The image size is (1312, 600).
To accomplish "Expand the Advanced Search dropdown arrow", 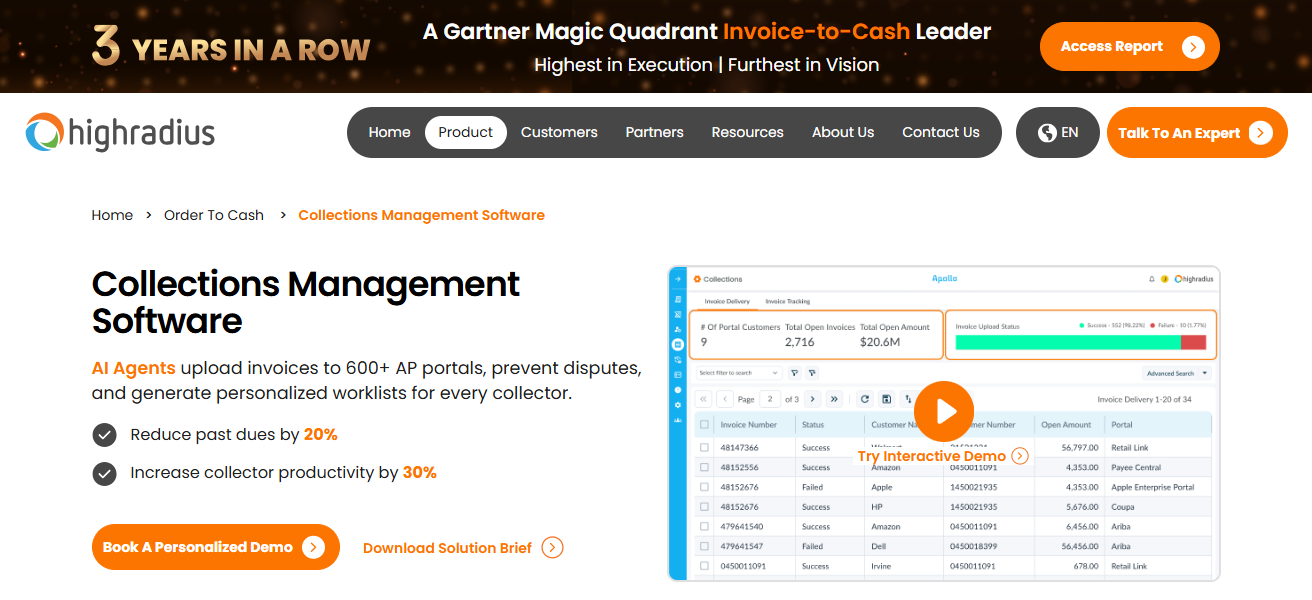I will pyautogui.click(x=1204, y=373).
